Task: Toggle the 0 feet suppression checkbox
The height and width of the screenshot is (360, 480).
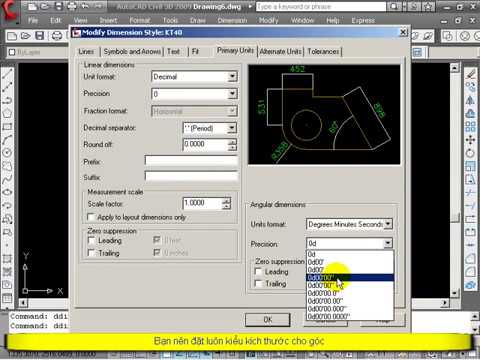Action: pyautogui.click(x=157, y=240)
